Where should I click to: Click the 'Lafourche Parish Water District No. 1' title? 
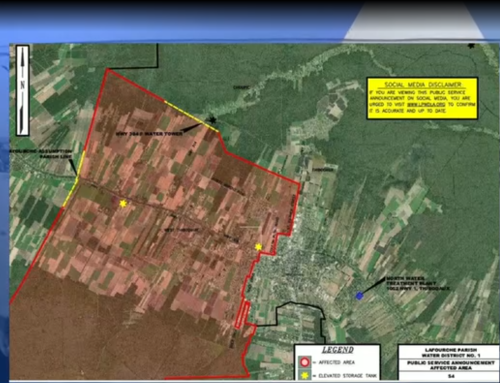click(x=451, y=353)
